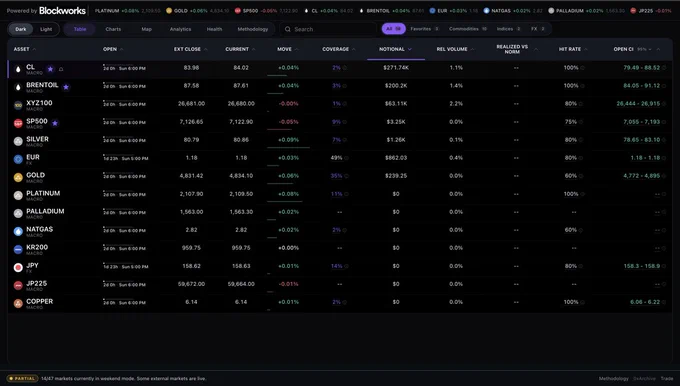Viewport: 680px width, 386px height.
Task: Click the XYZ100 asset logo icon
Action: (18, 105)
